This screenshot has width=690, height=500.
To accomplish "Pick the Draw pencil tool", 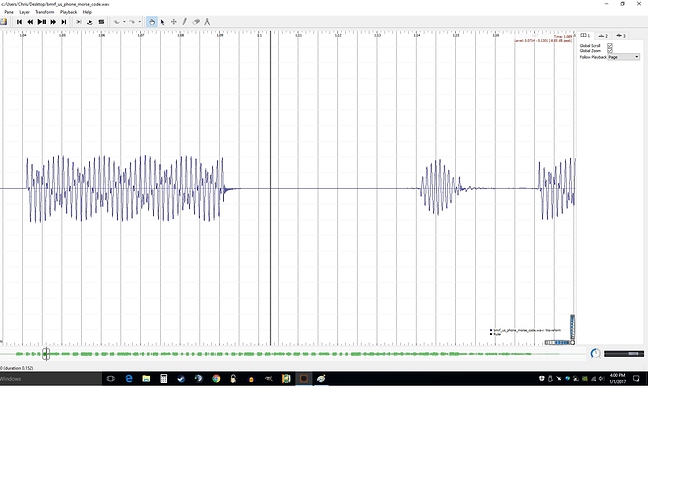I will pyautogui.click(x=186, y=21).
